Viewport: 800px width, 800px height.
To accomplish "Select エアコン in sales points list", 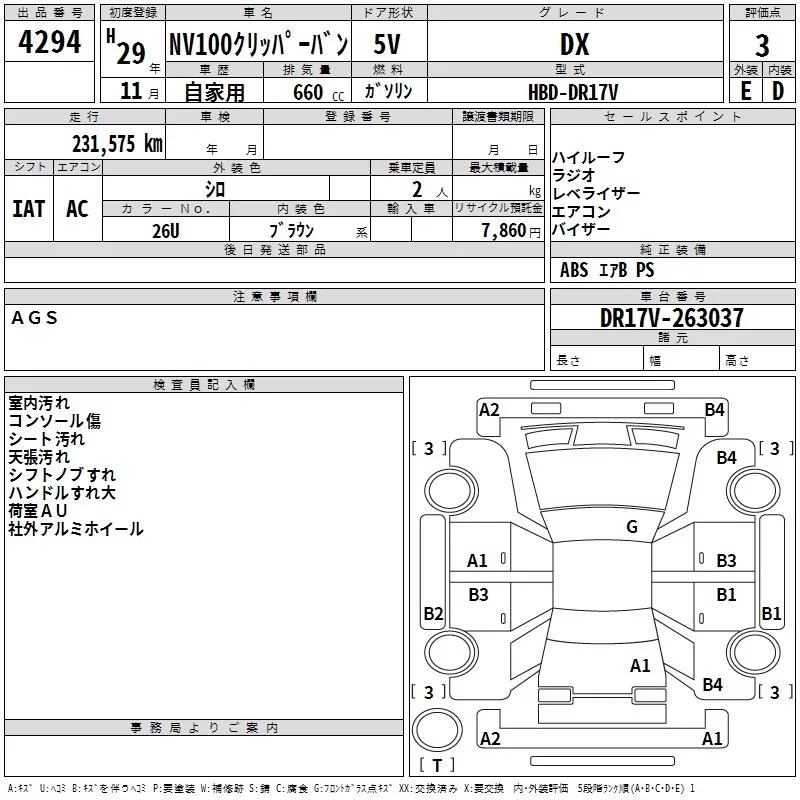I will (581, 211).
